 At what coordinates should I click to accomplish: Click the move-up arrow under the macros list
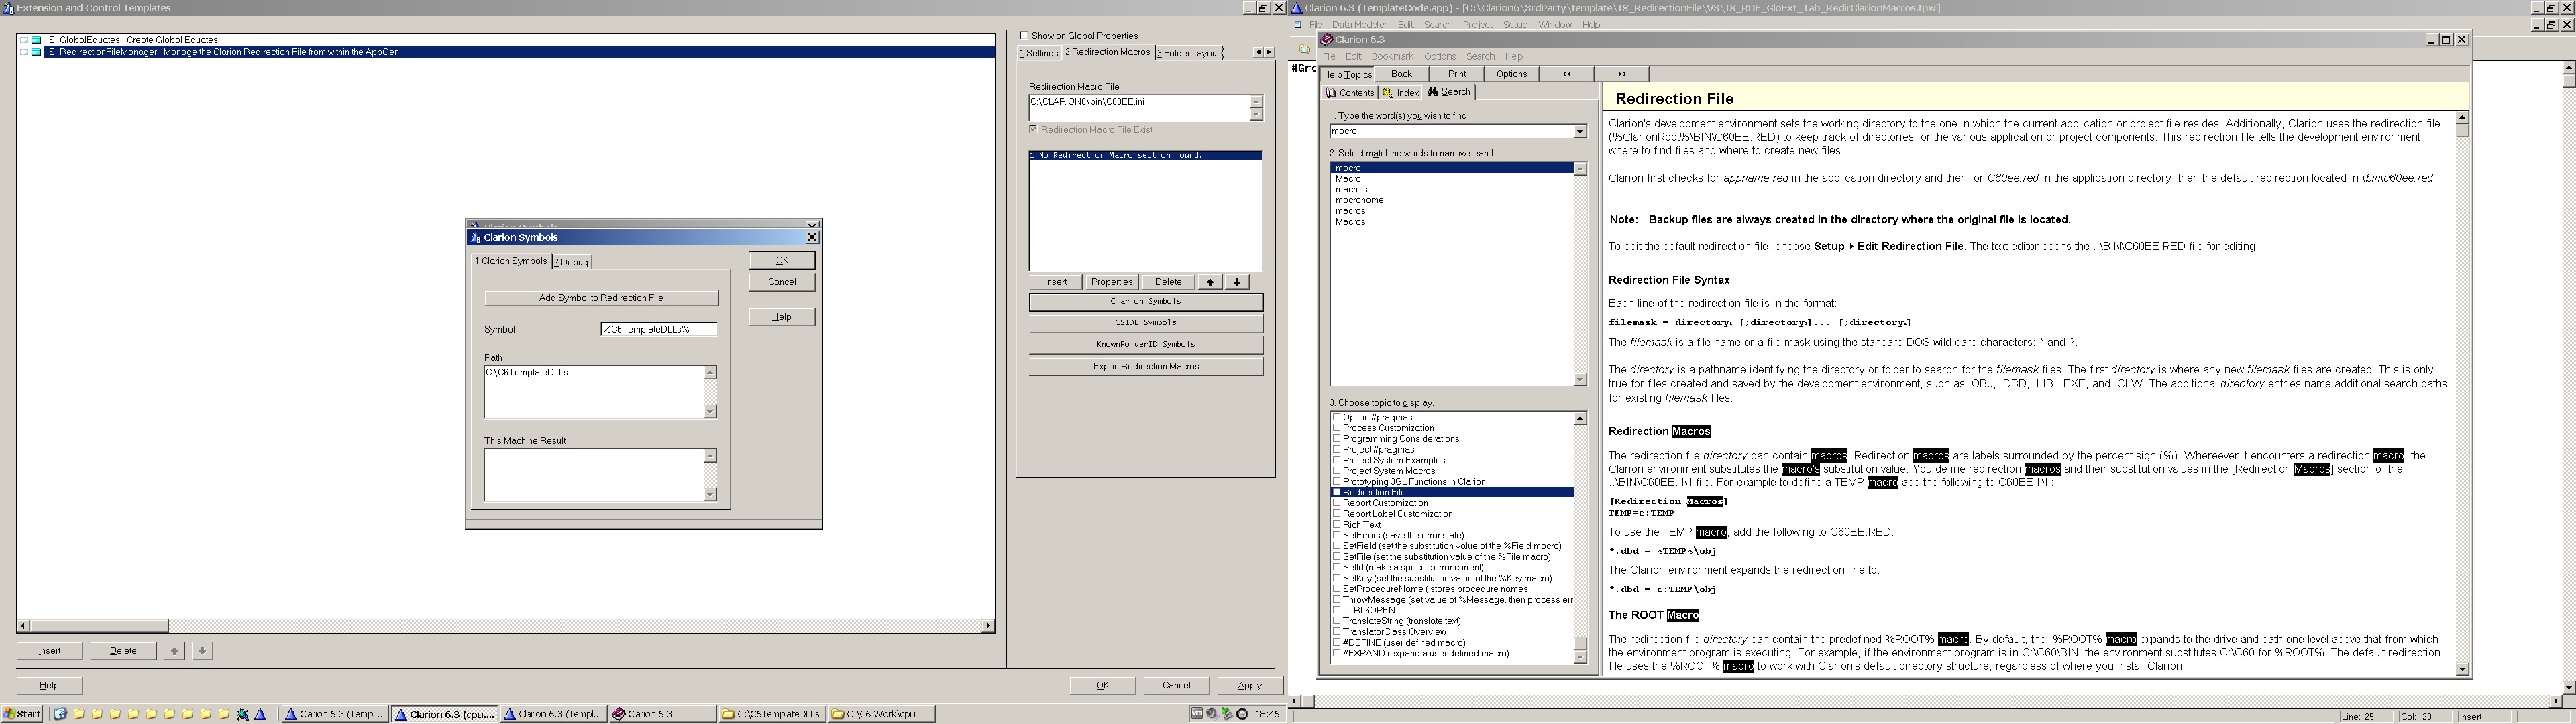click(1210, 282)
